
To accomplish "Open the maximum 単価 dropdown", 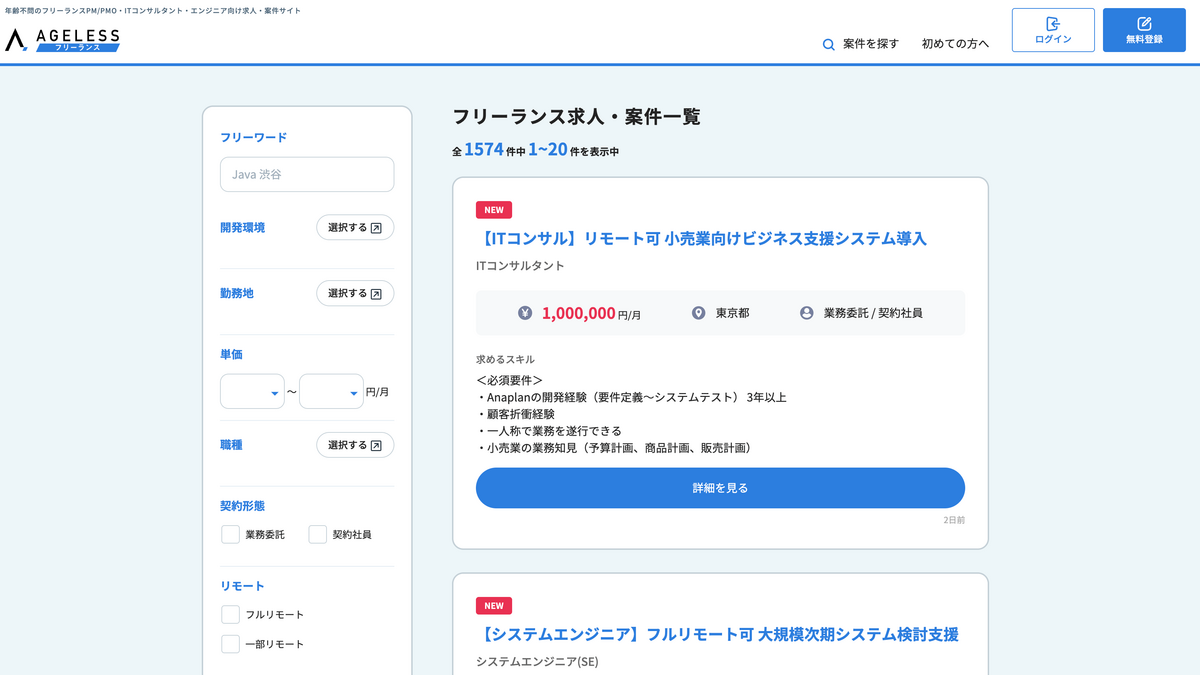I will click(331, 391).
